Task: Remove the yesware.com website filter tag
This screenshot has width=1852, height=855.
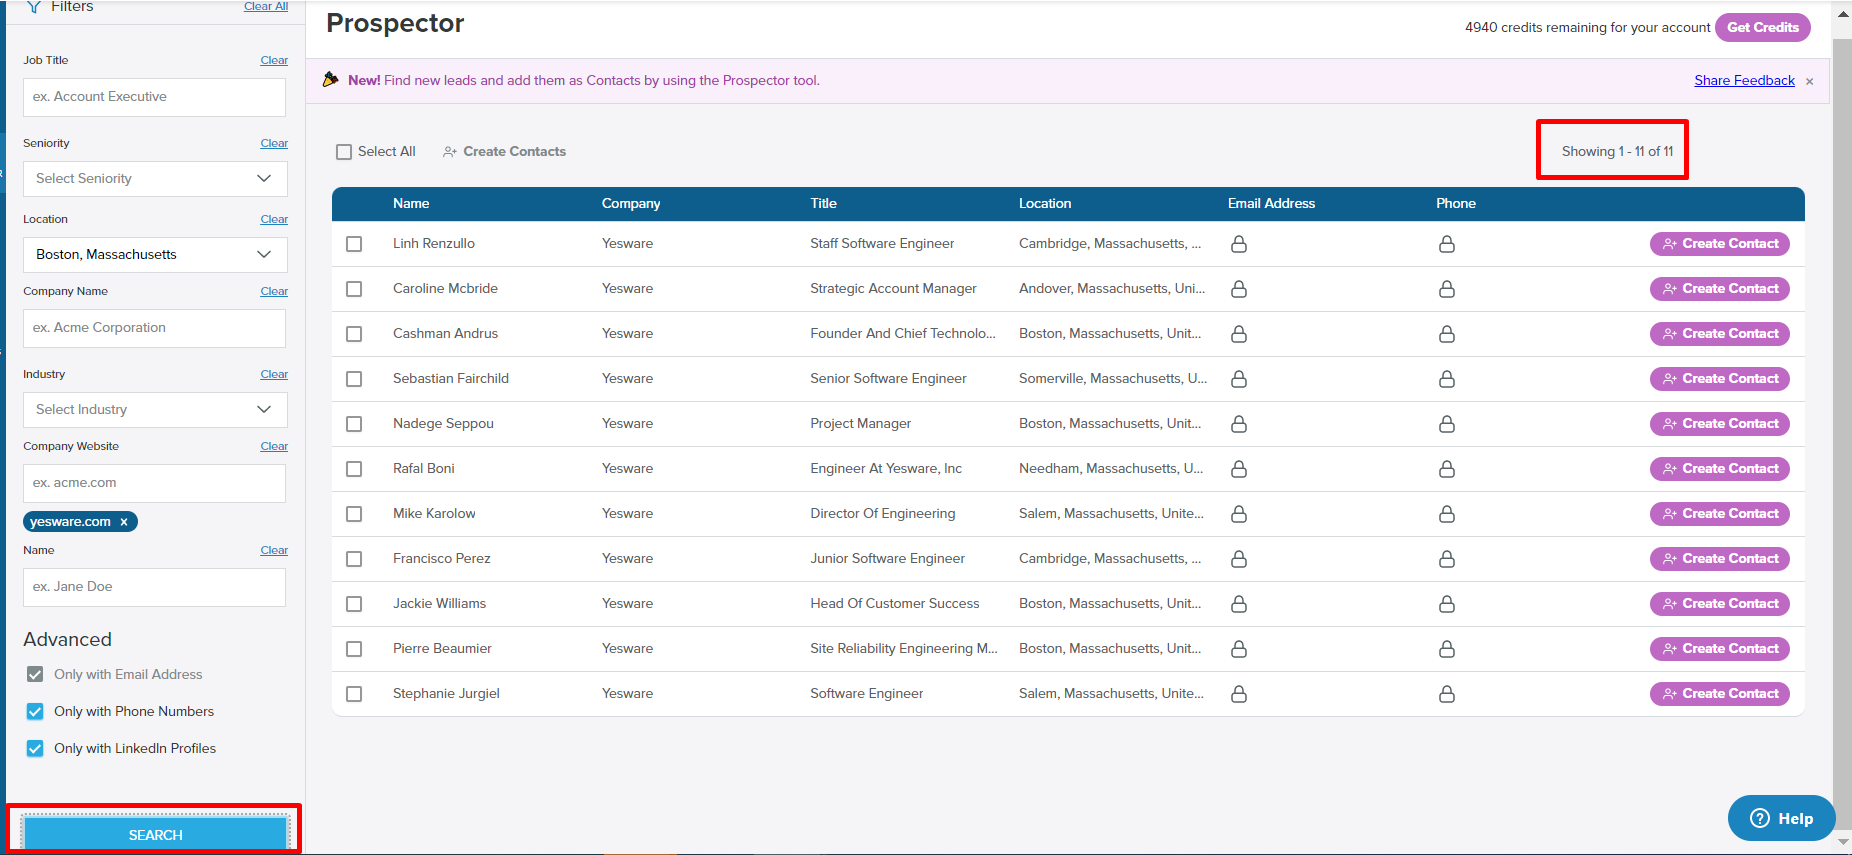Action: coord(124,522)
